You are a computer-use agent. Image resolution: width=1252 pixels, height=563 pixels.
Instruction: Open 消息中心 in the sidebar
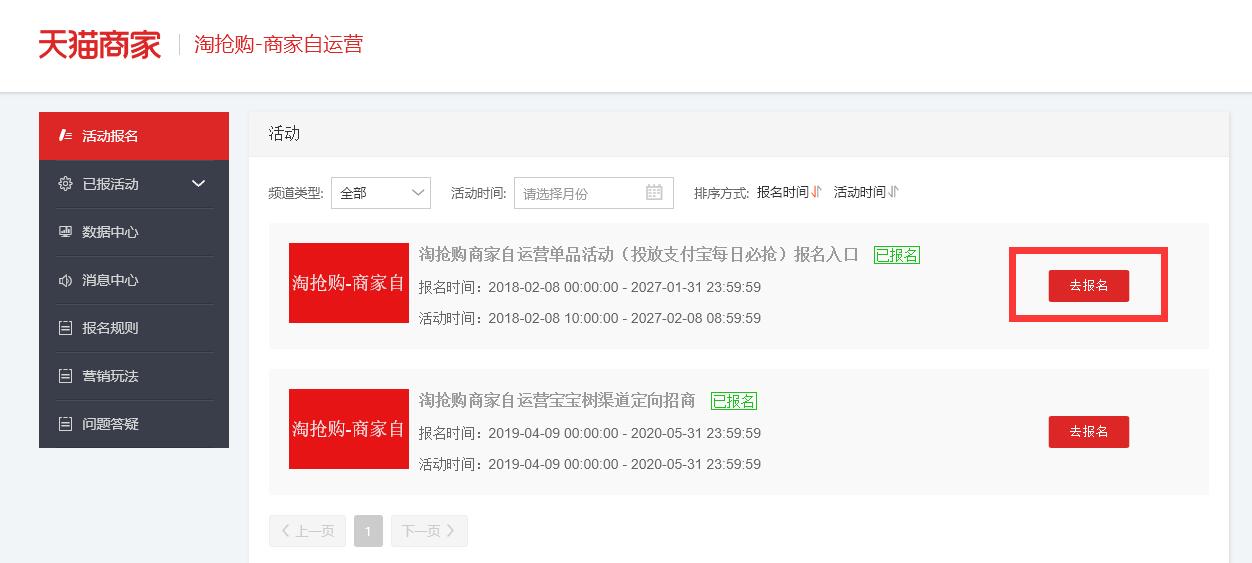click(x=134, y=280)
